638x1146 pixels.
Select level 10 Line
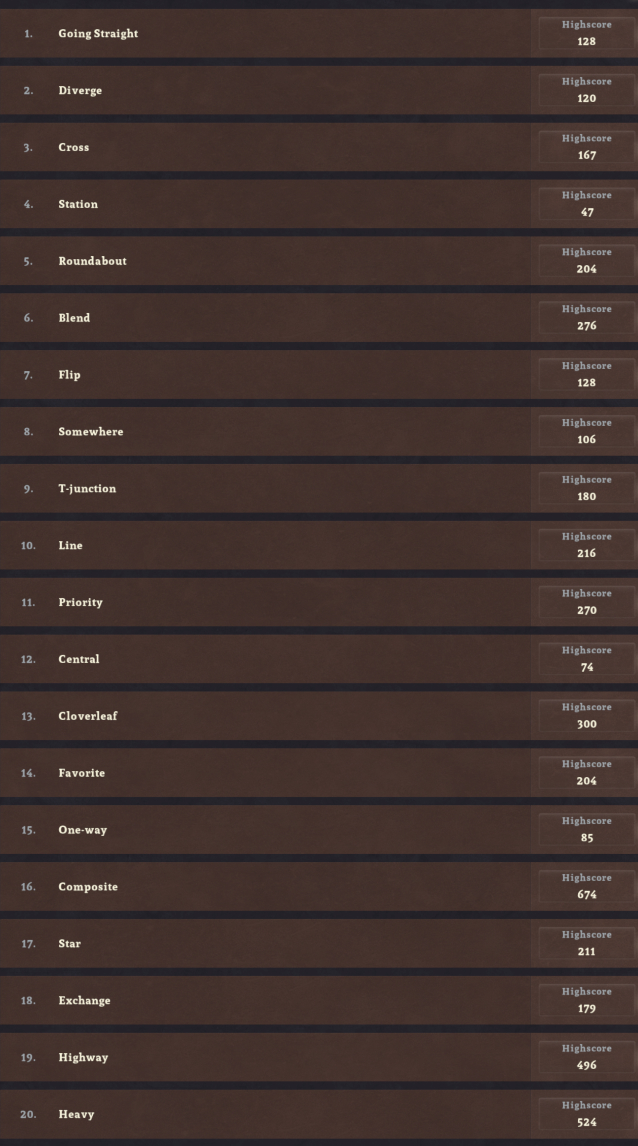click(319, 545)
